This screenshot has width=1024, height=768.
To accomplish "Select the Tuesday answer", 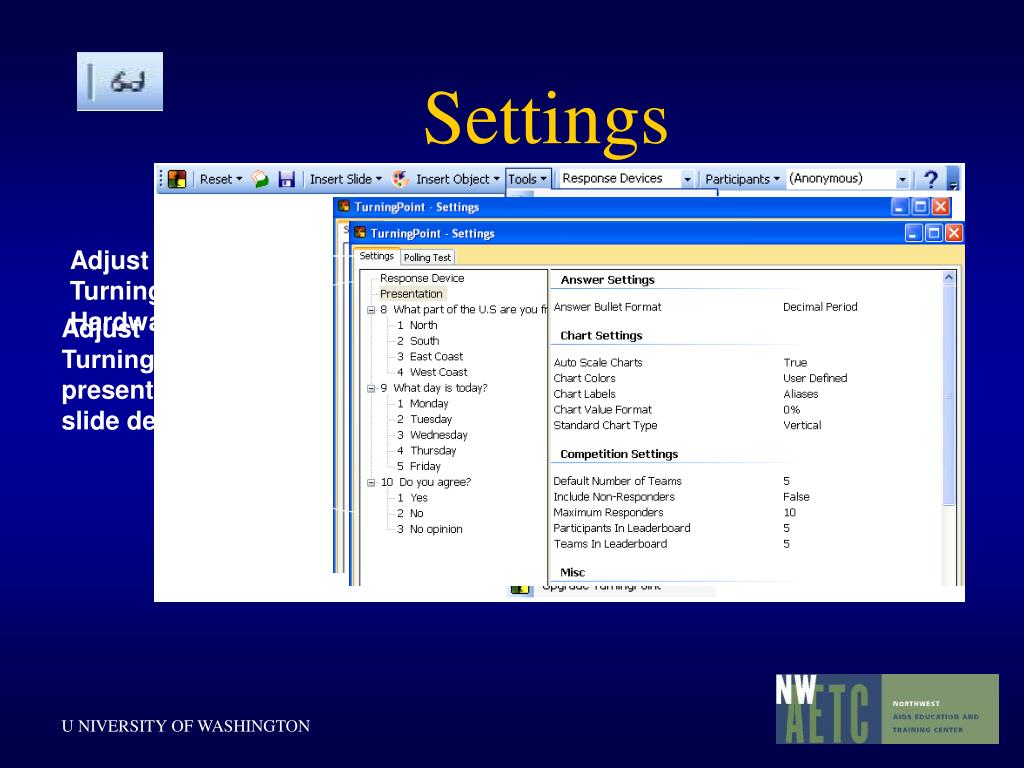I will (x=424, y=419).
